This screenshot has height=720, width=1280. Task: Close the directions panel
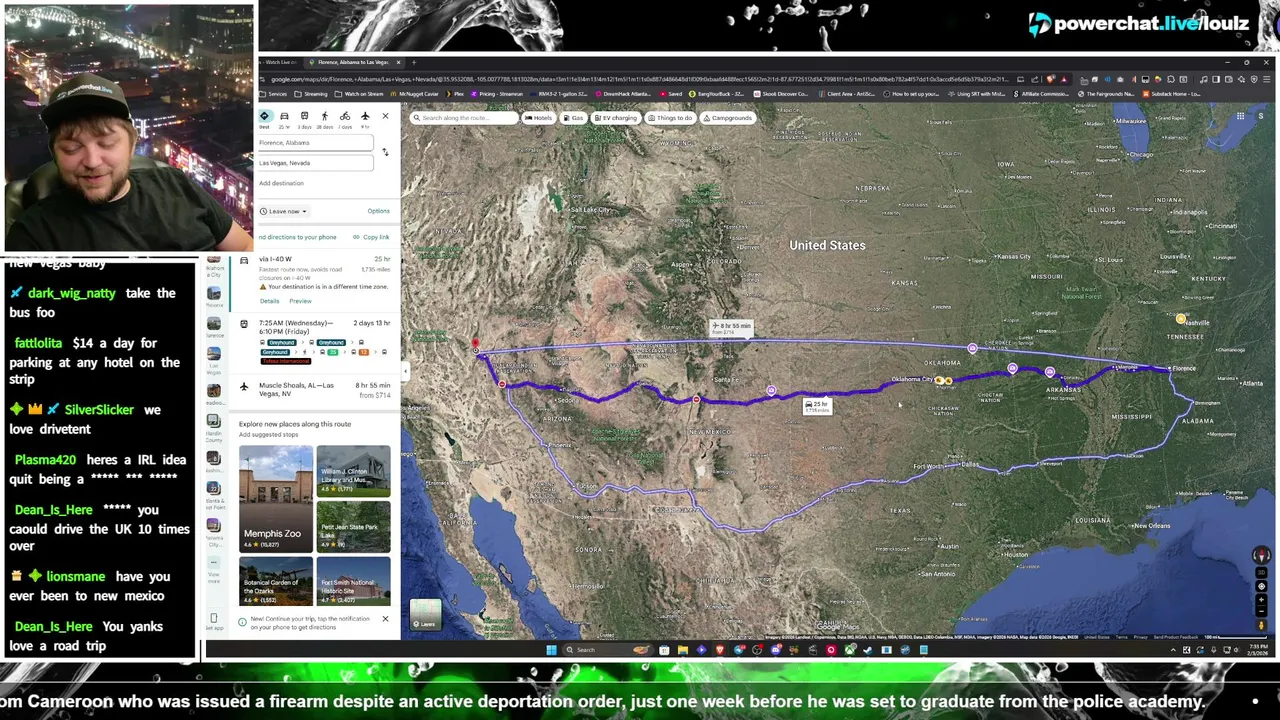pyautogui.click(x=385, y=116)
